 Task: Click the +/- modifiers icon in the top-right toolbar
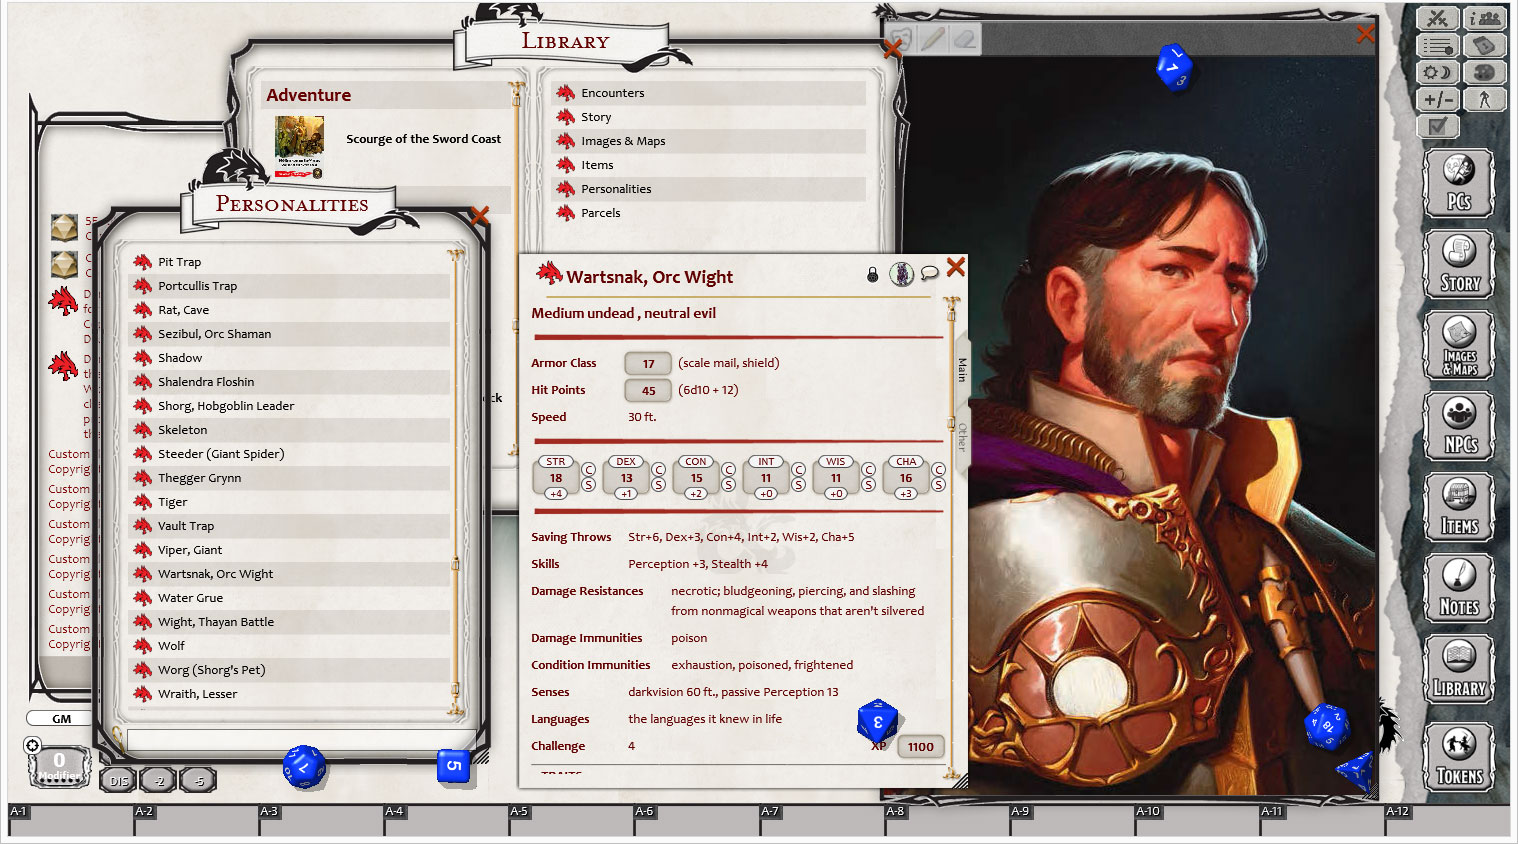click(1438, 99)
